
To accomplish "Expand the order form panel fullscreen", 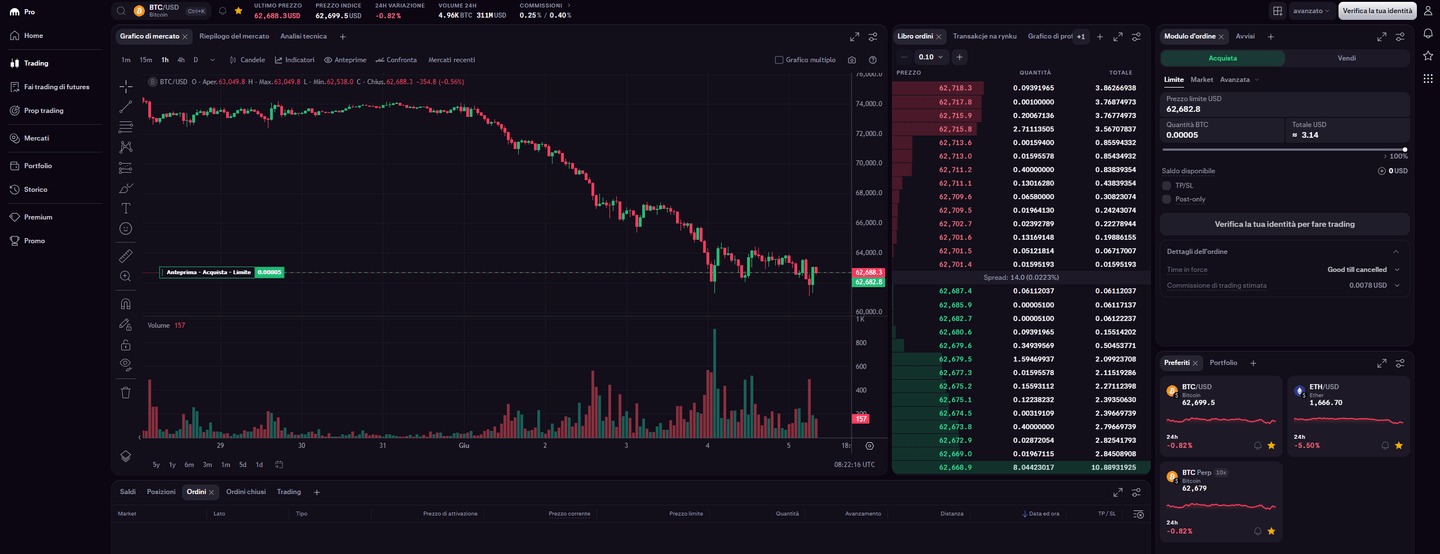I will tap(1381, 36).
